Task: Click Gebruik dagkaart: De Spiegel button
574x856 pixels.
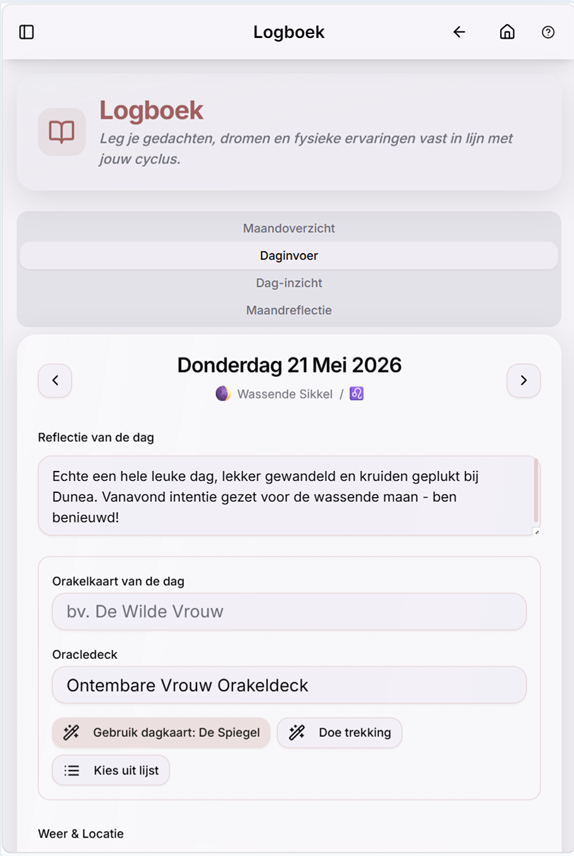Action: coord(161,733)
